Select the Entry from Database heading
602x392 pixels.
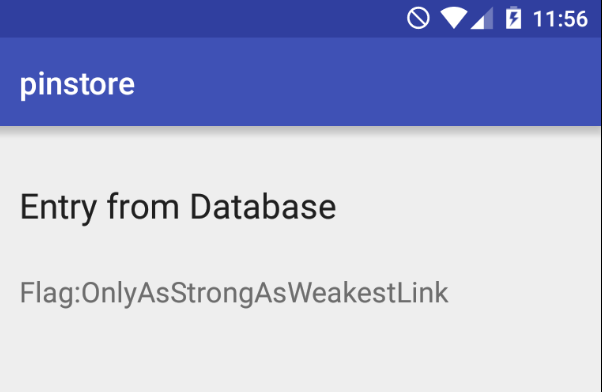tap(178, 207)
